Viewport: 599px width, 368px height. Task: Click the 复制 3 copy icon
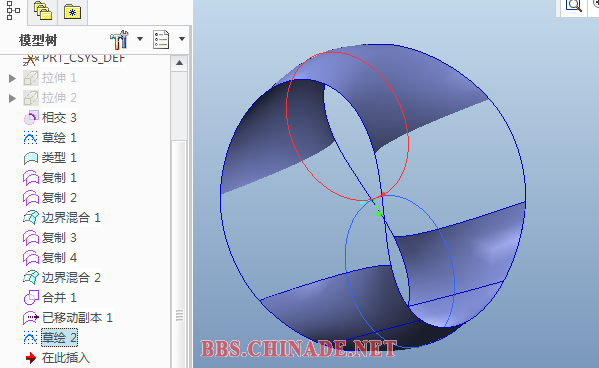[31, 238]
